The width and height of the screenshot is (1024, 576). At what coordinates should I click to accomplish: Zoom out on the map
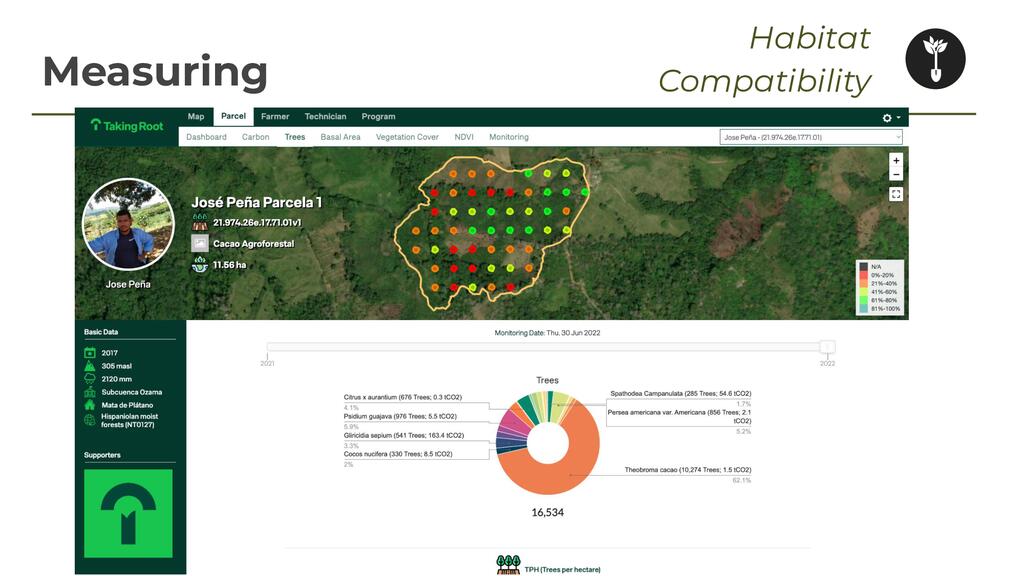(896, 175)
